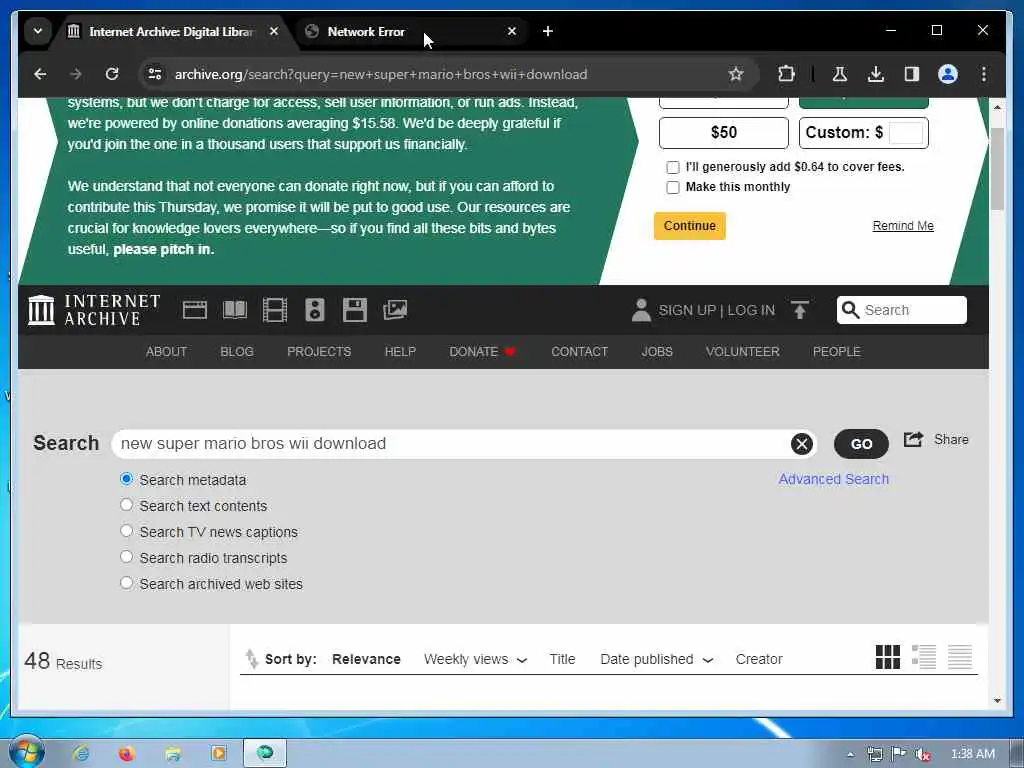The image size is (1024, 768).
Task: Close the Network Error tab
Action: tap(512, 31)
